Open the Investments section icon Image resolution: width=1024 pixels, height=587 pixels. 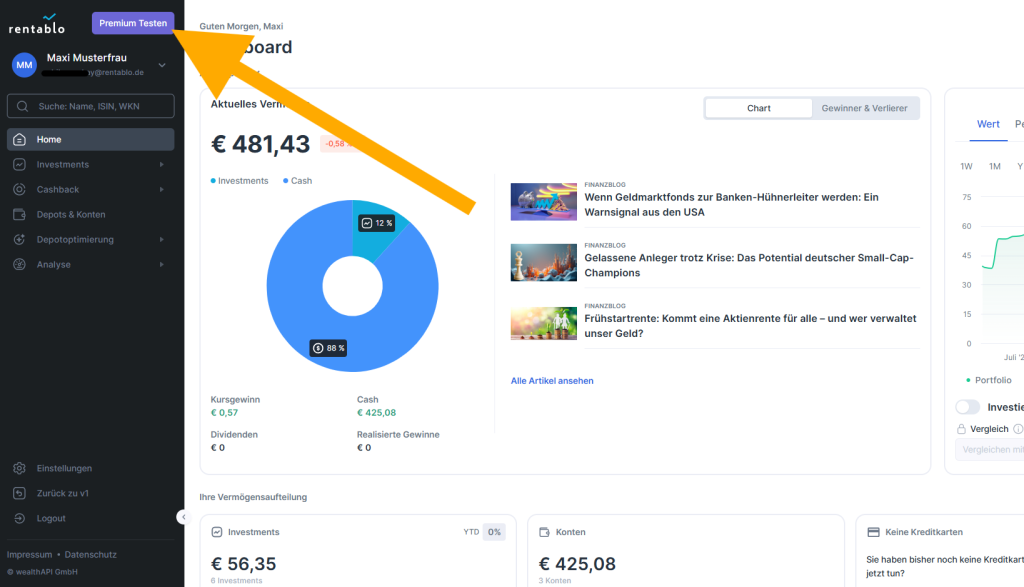point(18,164)
